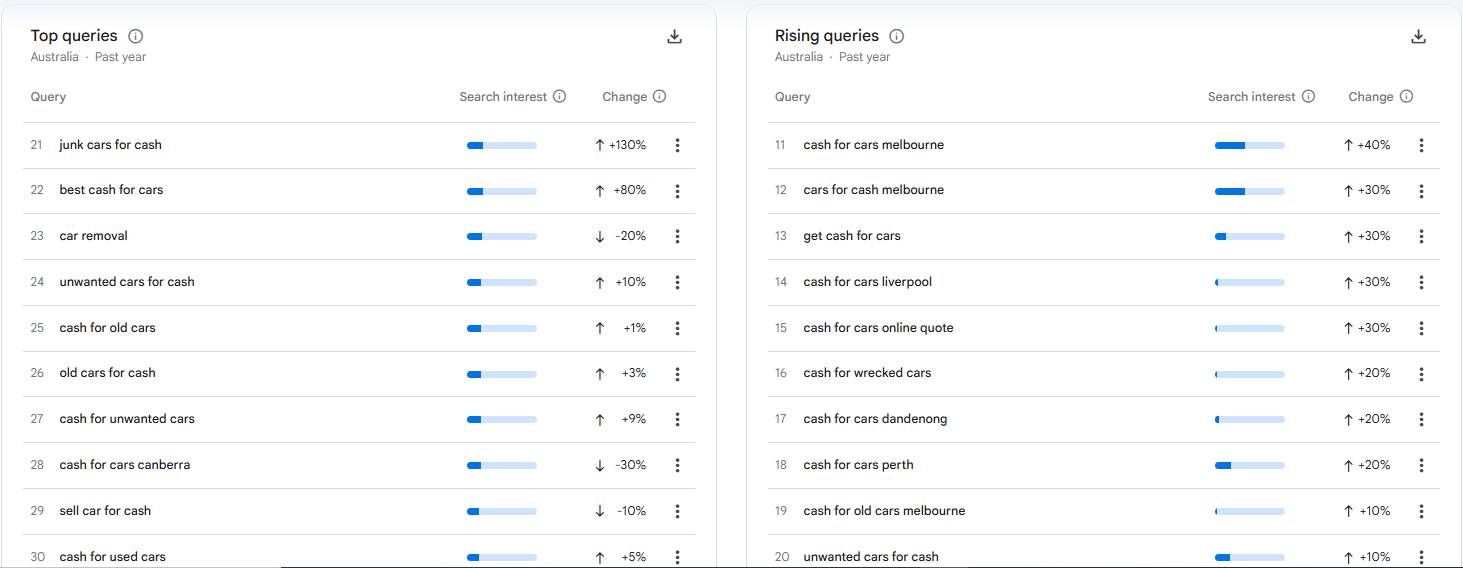The image size is (1463, 568).
Task: Open more options for cash for old cars
Action: [x=677, y=328]
